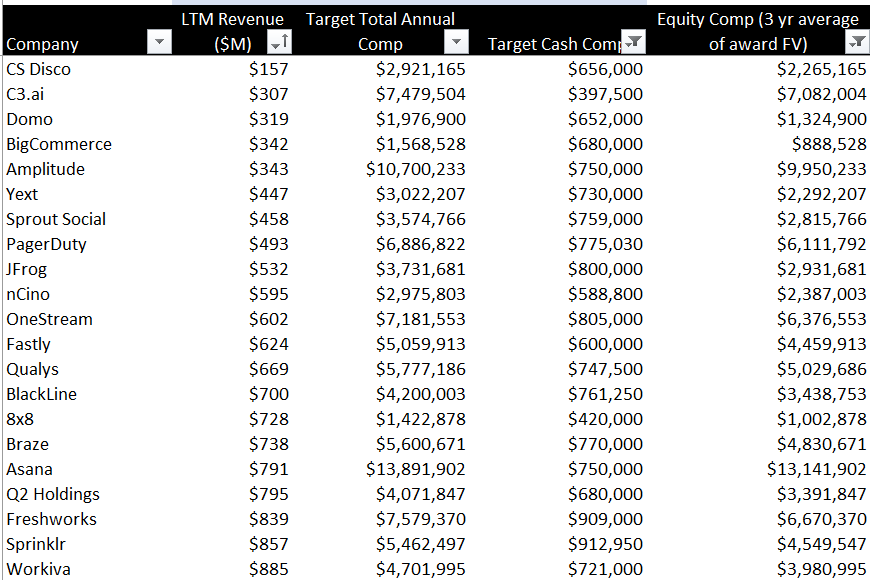Open the Company column filter dropdown
This screenshot has height=580, width=870.
click(x=159, y=42)
